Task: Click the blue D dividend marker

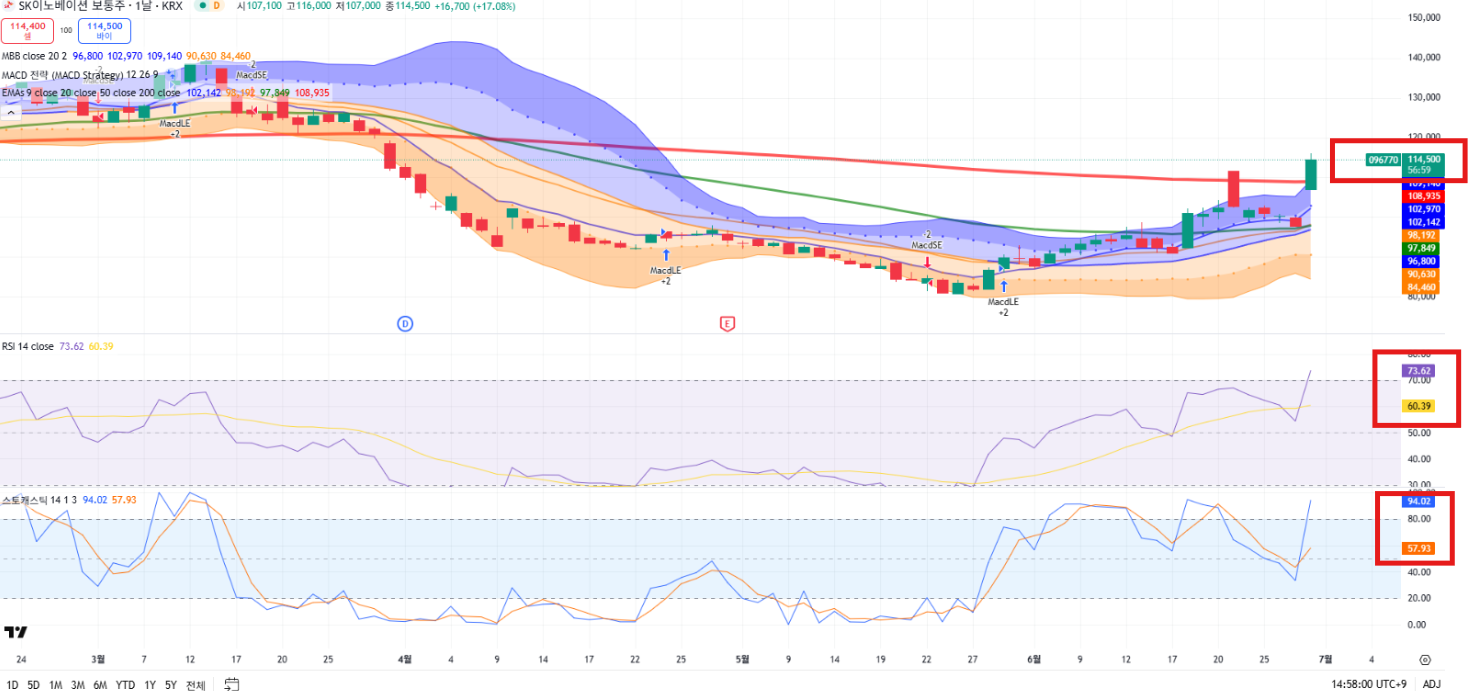Action: tap(405, 324)
